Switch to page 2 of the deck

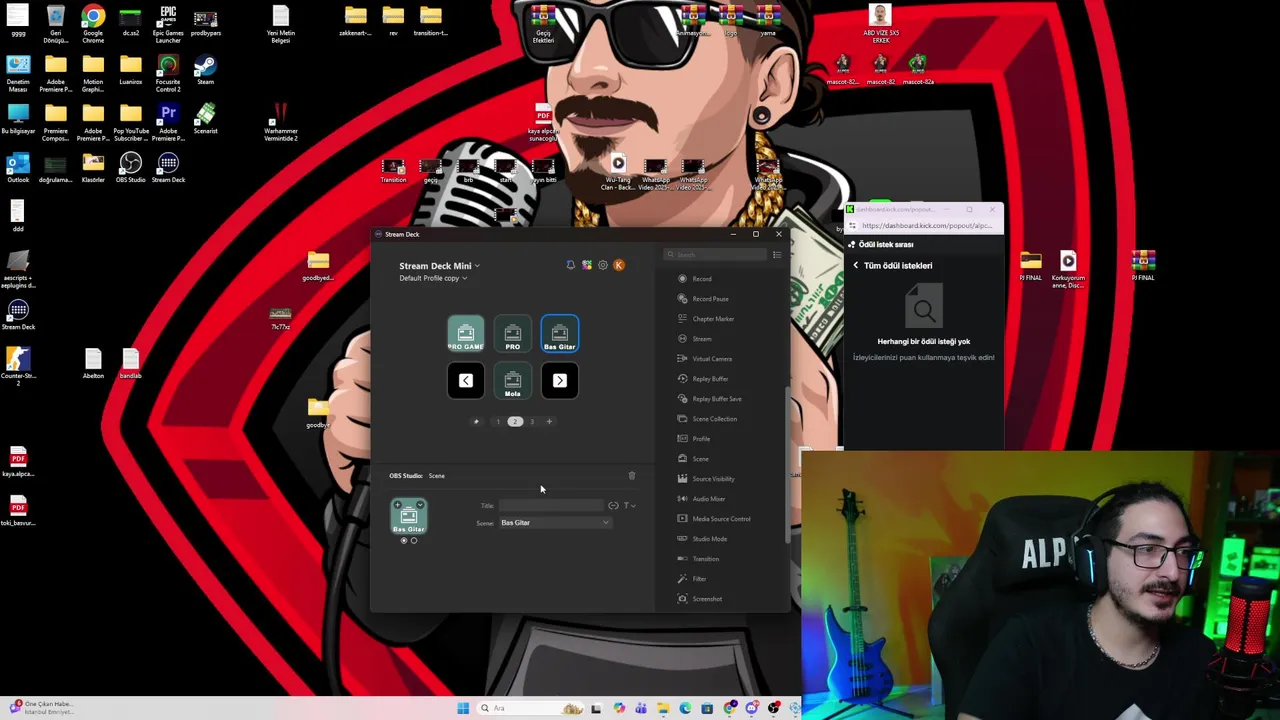point(515,422)
